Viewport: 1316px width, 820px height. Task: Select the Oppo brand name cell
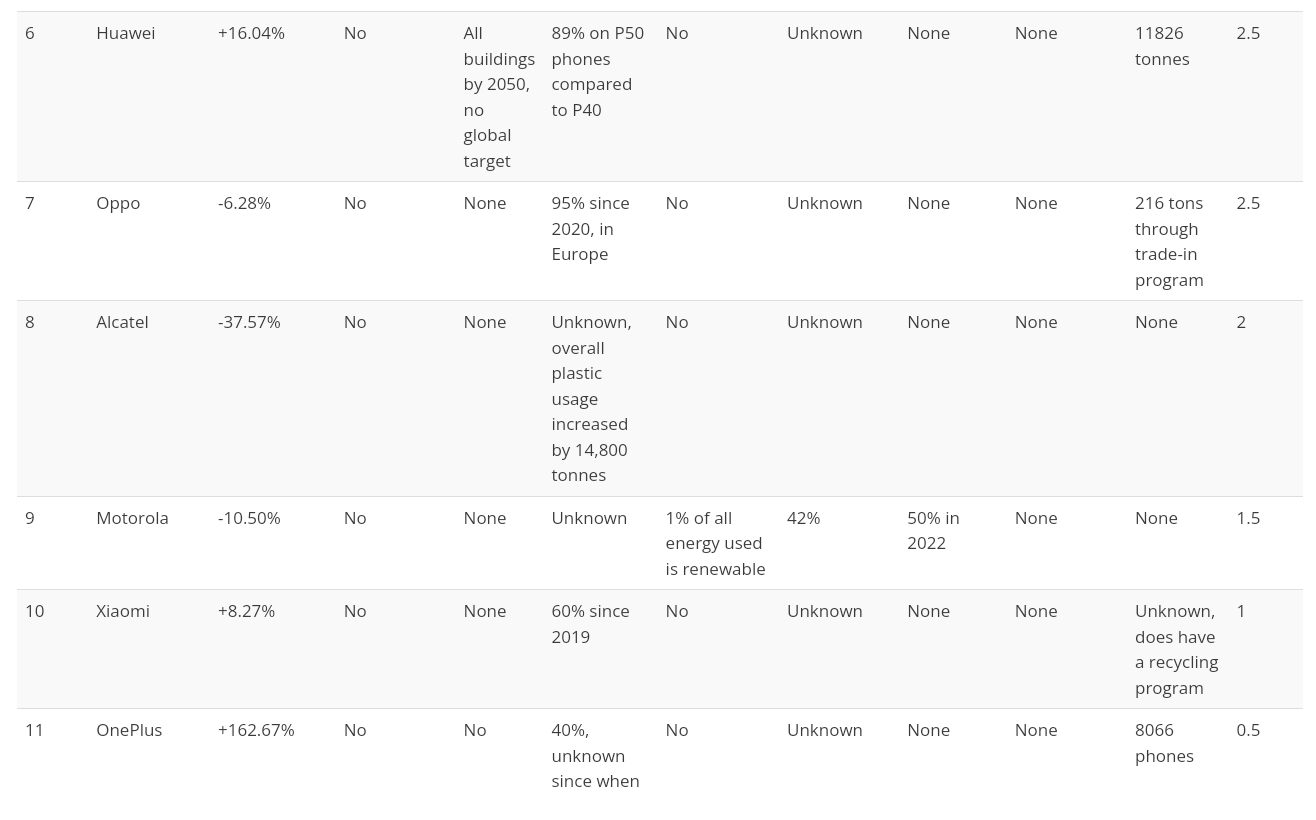coord(118,203)
